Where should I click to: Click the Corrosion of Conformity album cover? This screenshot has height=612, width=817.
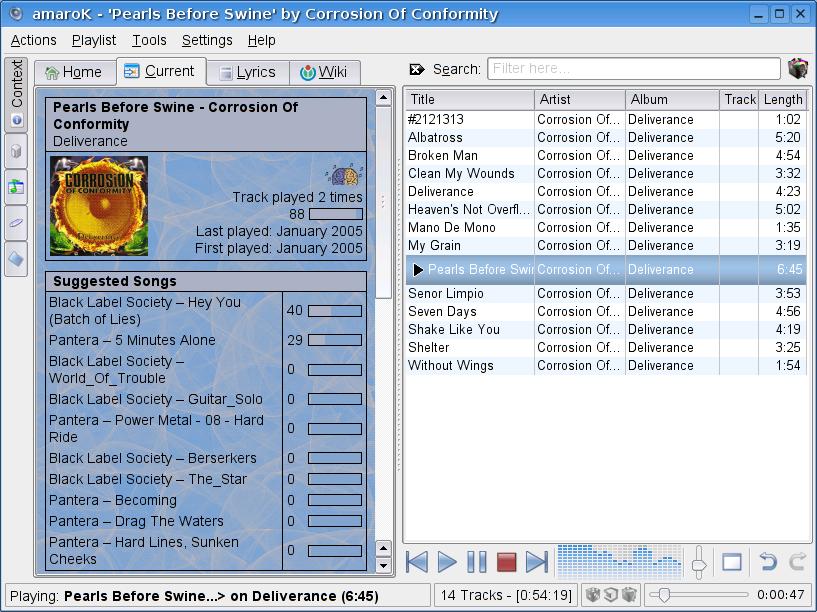99,206
